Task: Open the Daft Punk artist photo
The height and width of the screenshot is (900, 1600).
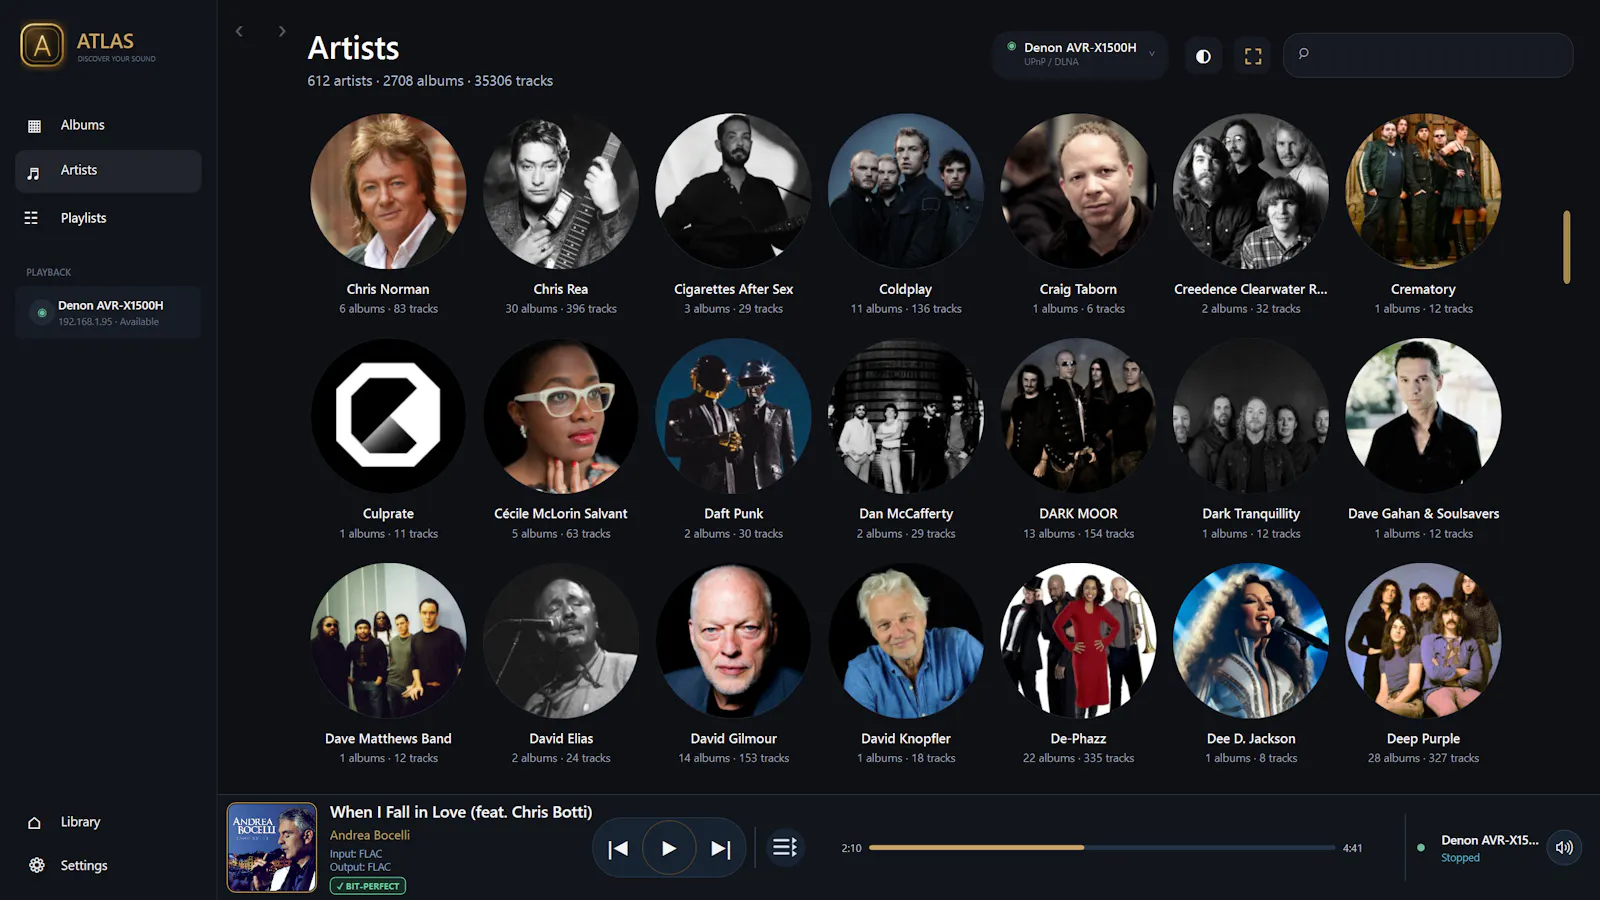Action: click(x=733, y=416)
